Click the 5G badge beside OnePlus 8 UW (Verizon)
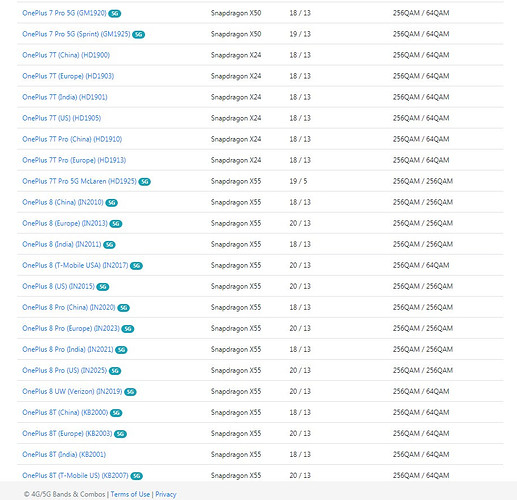The image size is (517, 500). point(130,392)
